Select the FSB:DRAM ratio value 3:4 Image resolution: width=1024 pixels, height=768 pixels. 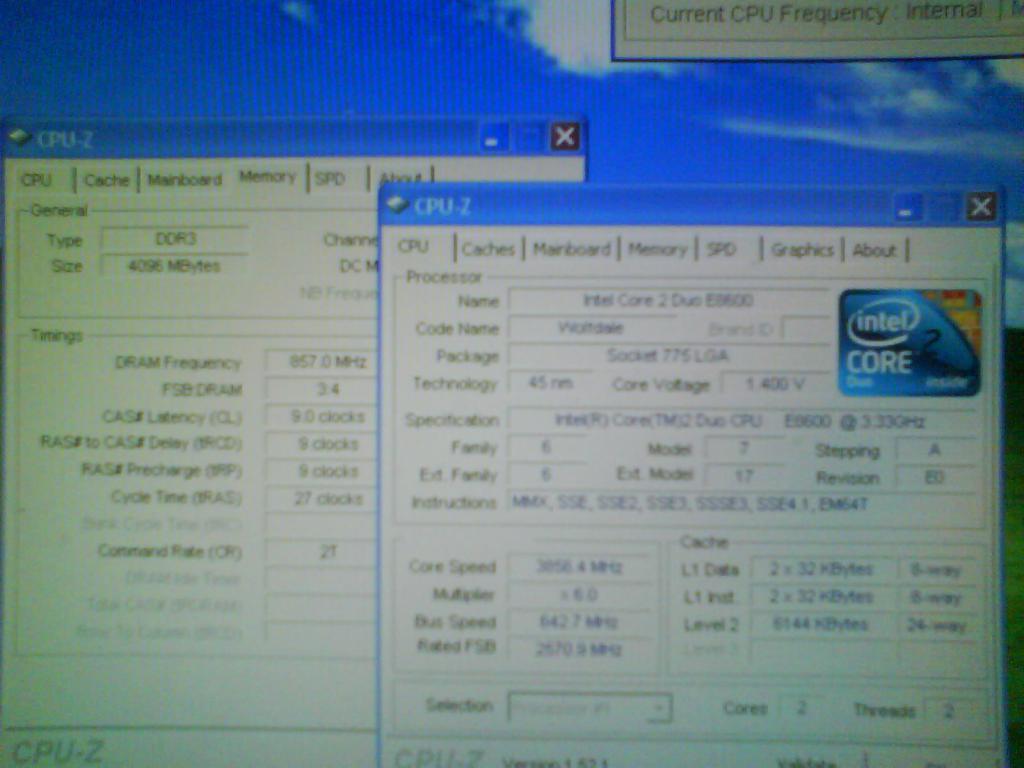323,389
